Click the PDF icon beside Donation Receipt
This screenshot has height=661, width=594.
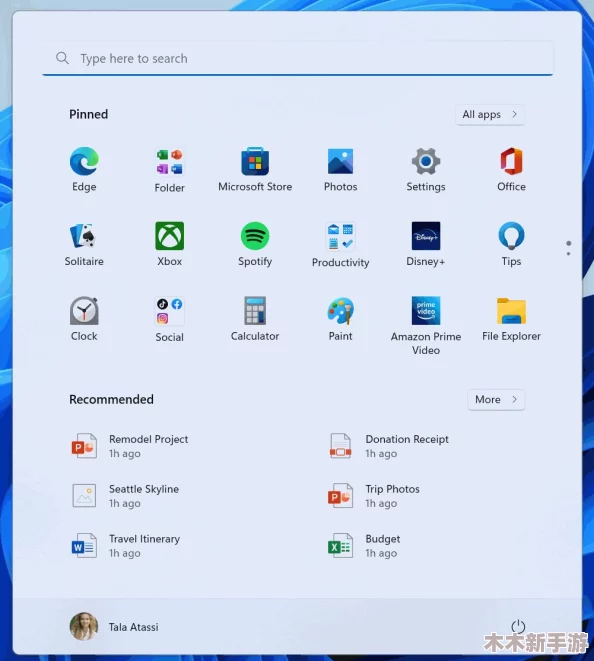[x=340, y=446]
